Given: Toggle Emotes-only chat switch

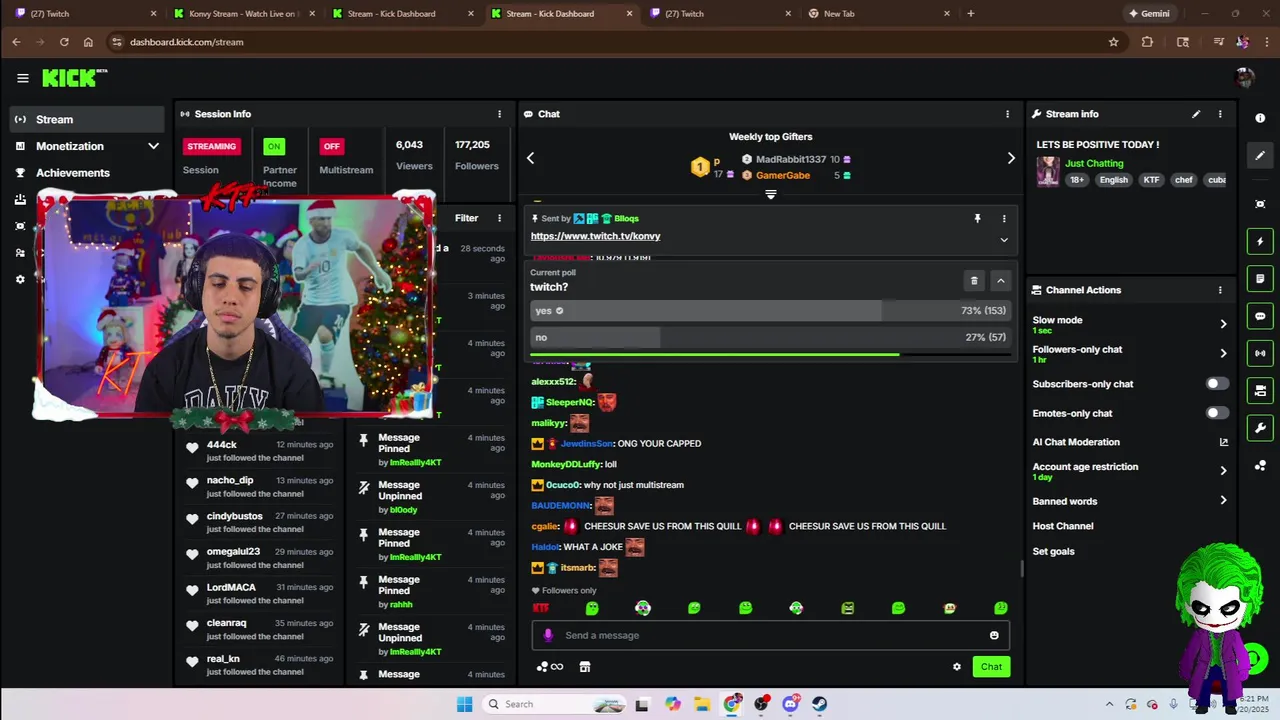Looking at the screenshot, I should (1216, 413).
